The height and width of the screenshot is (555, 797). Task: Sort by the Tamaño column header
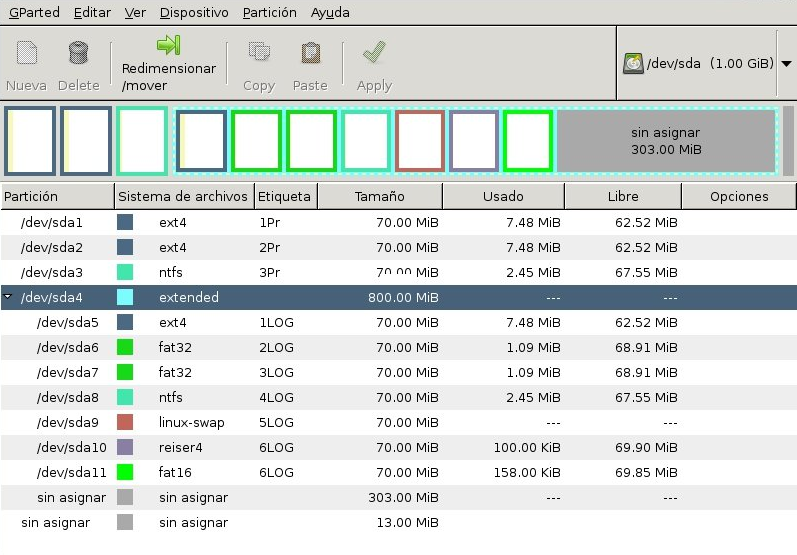(380, 197)
